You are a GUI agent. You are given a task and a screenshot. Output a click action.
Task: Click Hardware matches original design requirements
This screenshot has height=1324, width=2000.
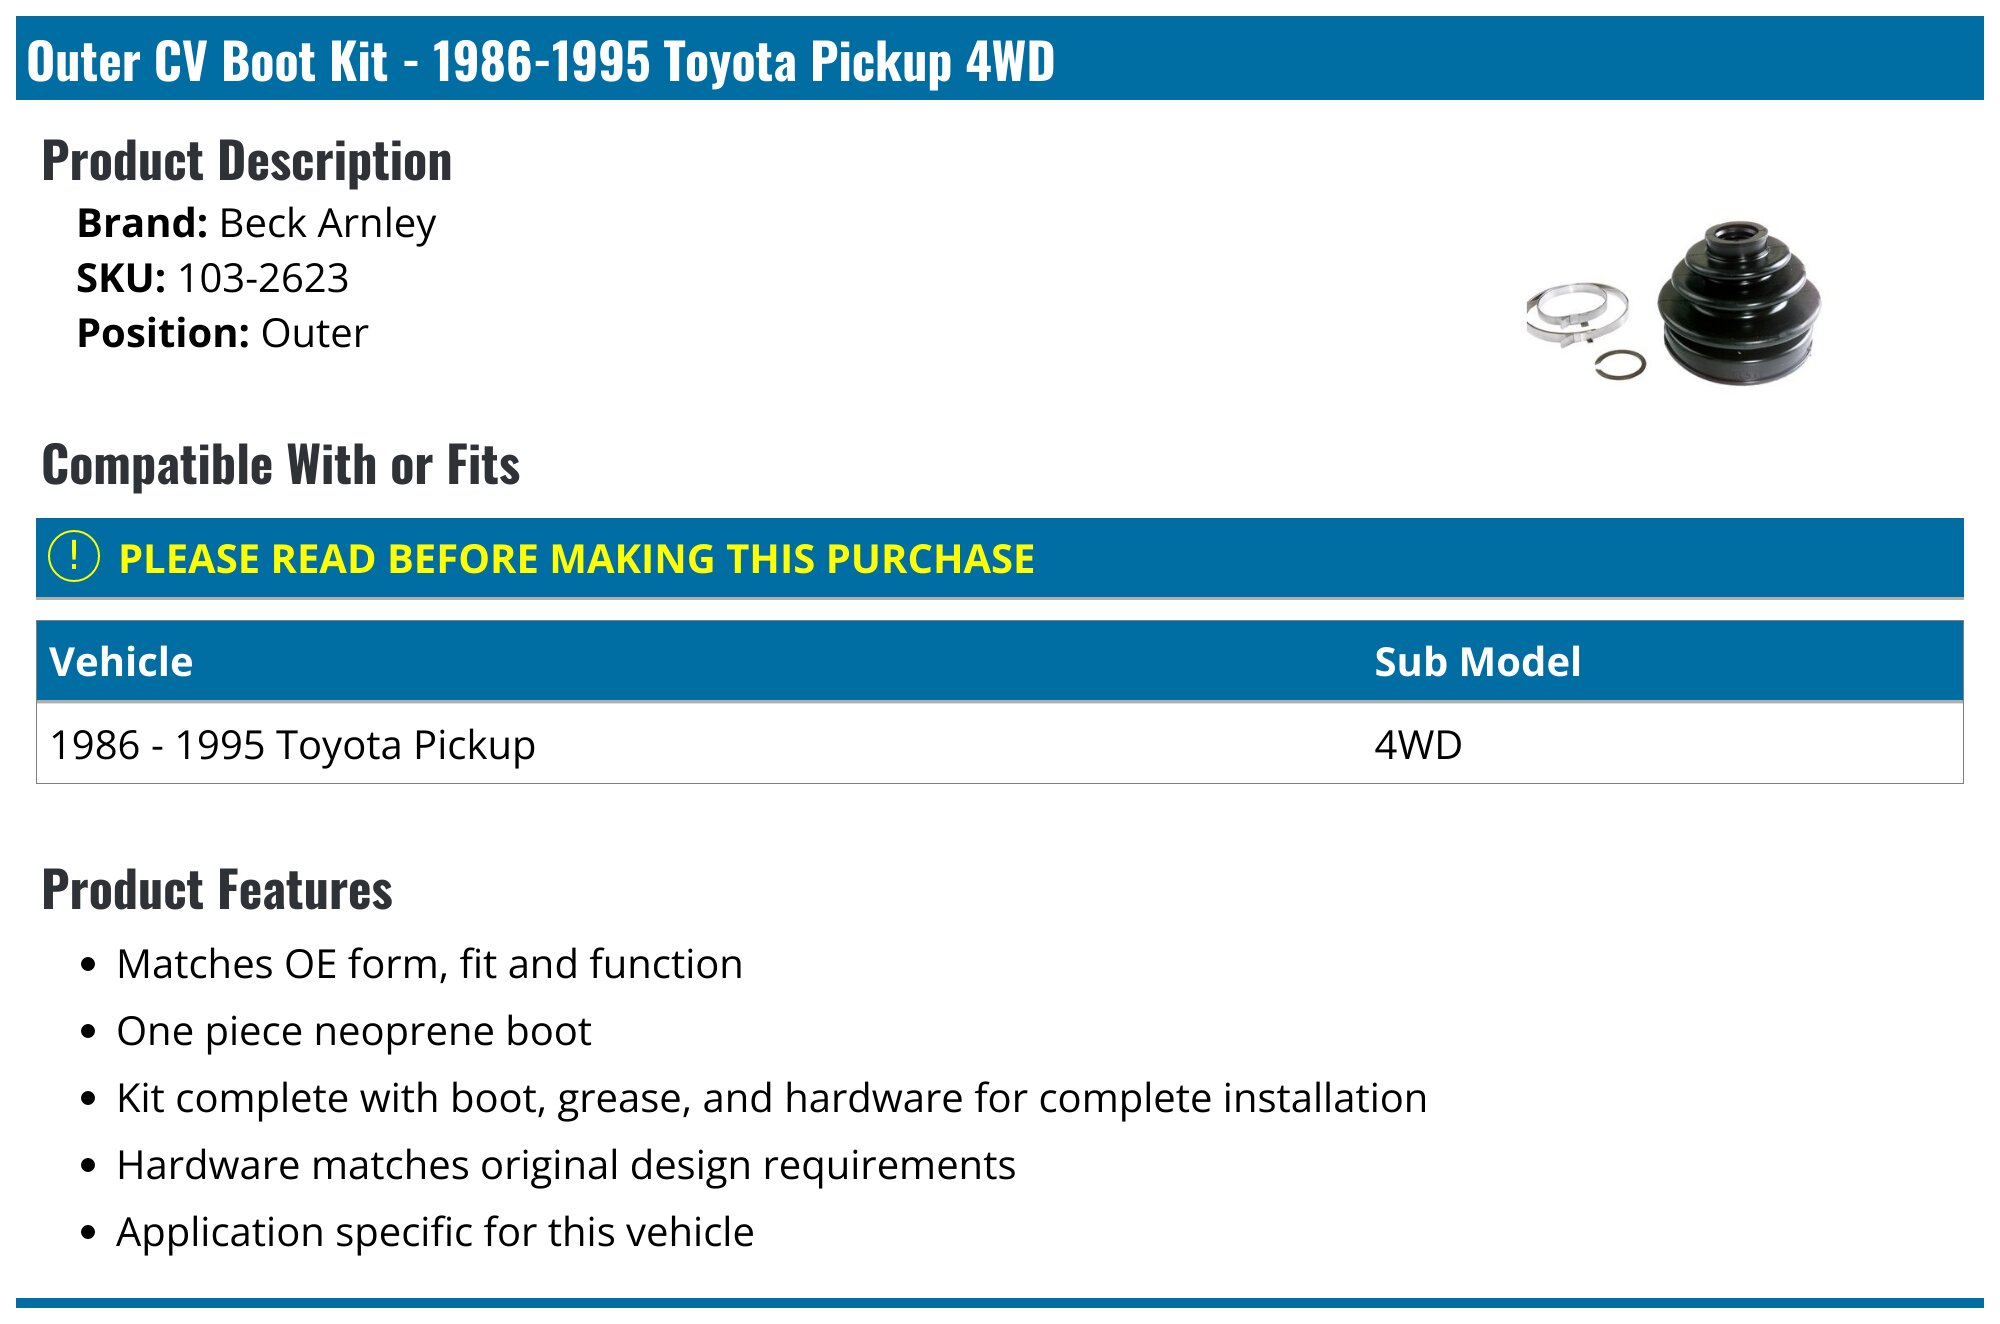tap(566, 1165)
